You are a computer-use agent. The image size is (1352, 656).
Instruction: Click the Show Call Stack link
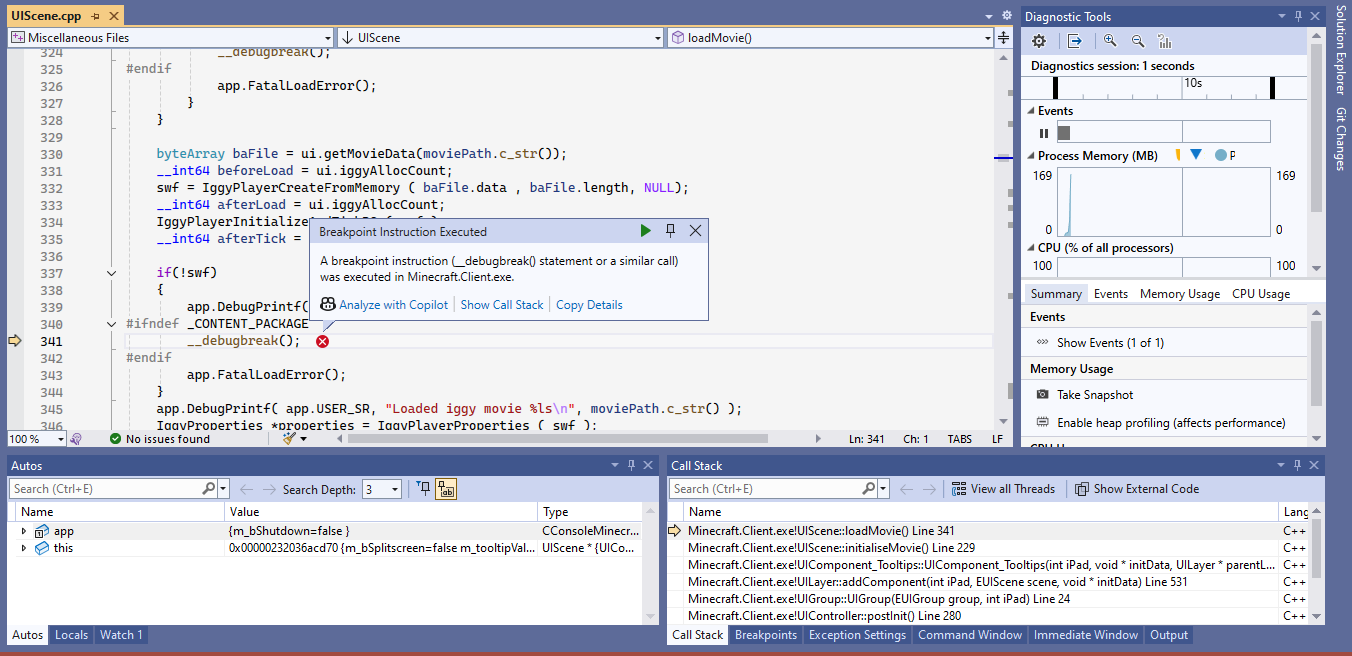coord(502,305)
